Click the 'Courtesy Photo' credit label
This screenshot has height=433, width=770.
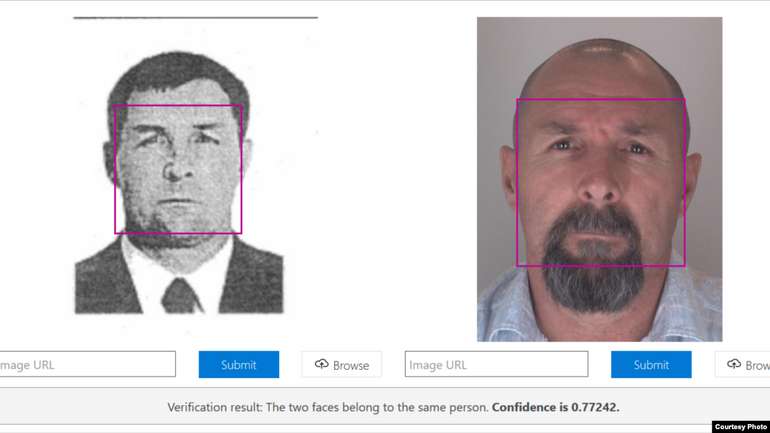tap(740, 426)
